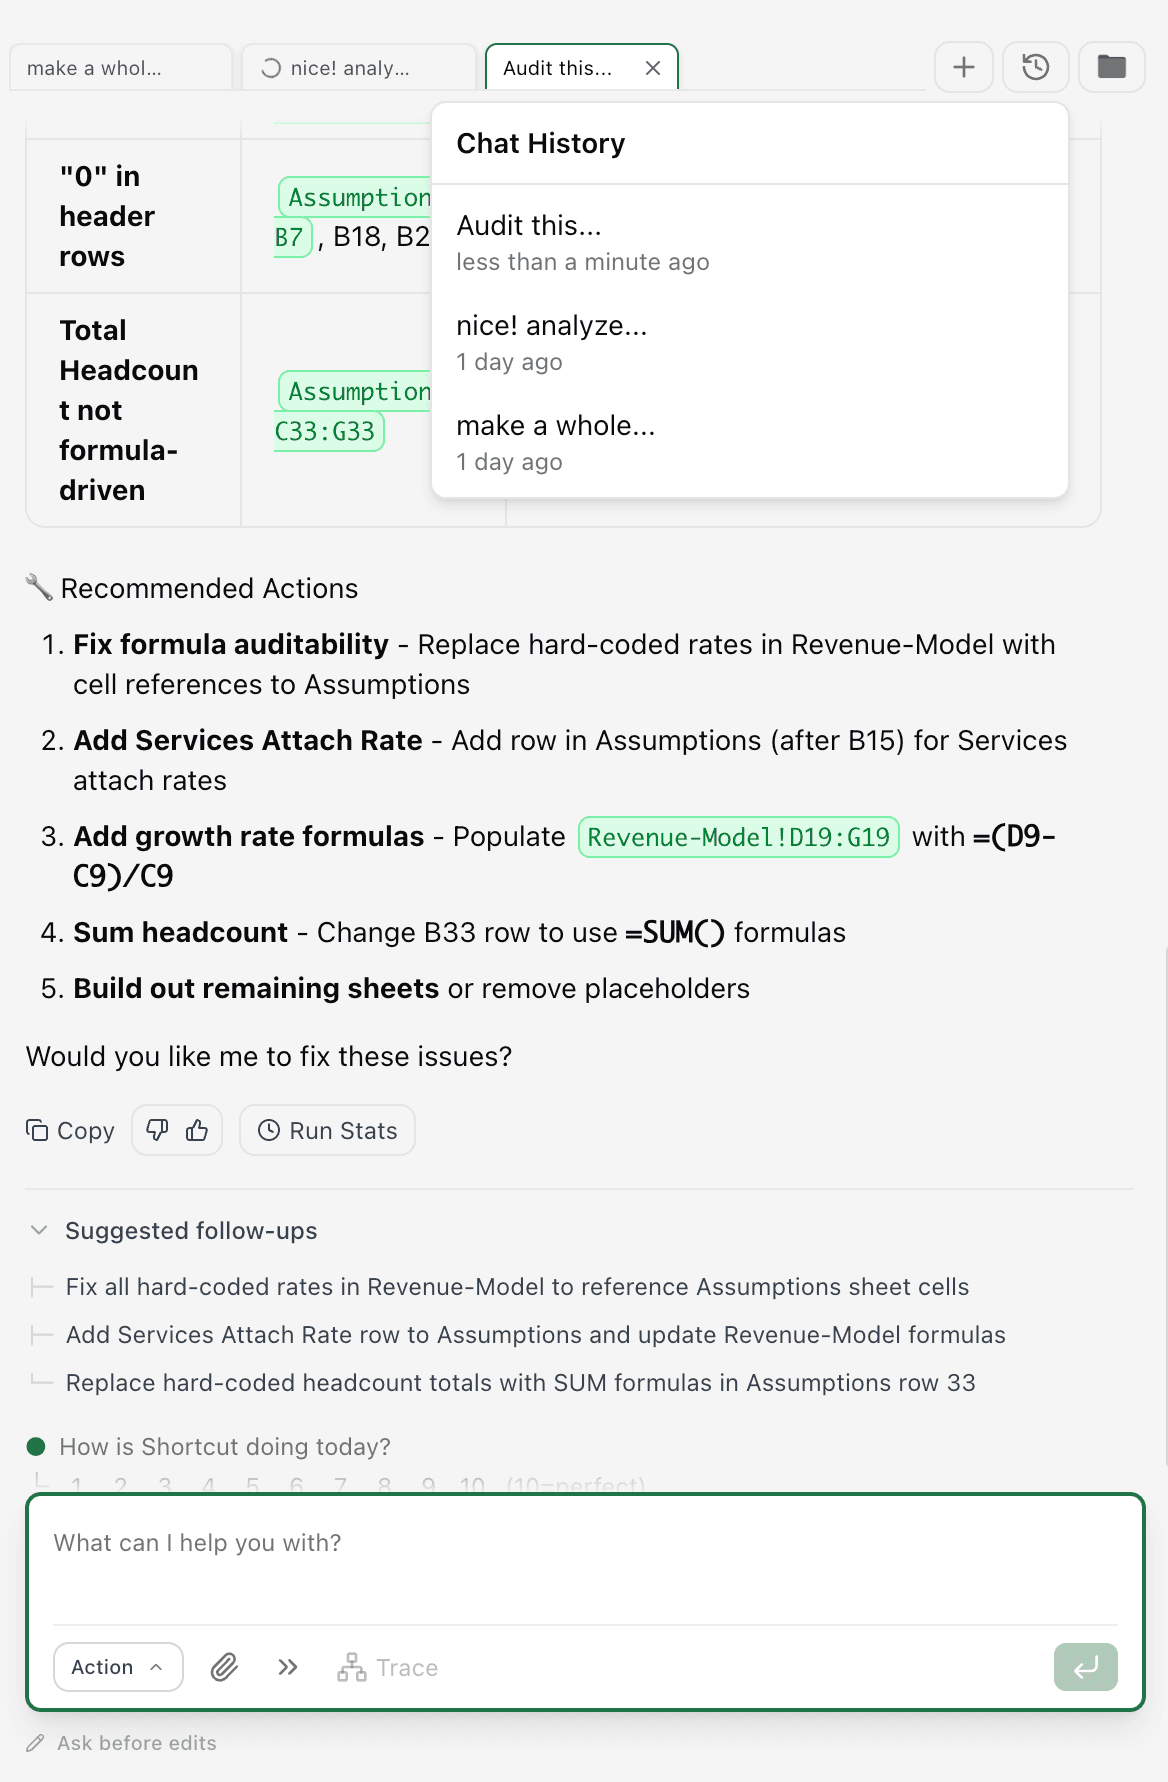The width and height of the screenshot is (1168, 1782).
Task: Open the file browser folder icon
Action: point(1111,67)
